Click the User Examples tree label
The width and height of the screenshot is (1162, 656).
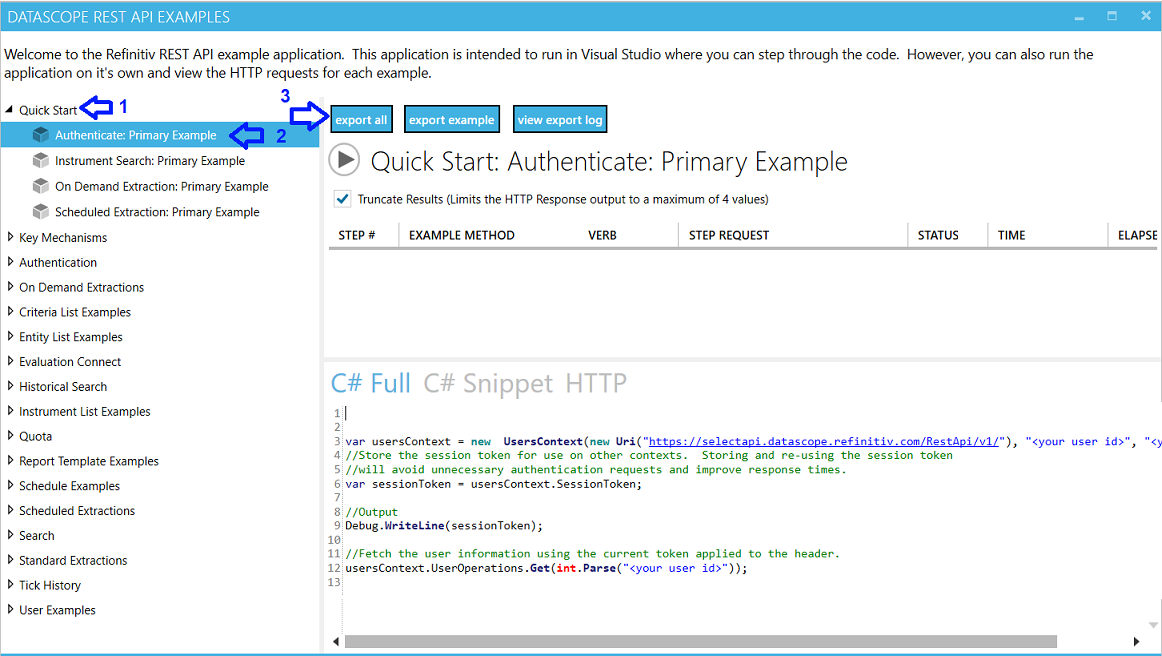click(x=57, y=611)
